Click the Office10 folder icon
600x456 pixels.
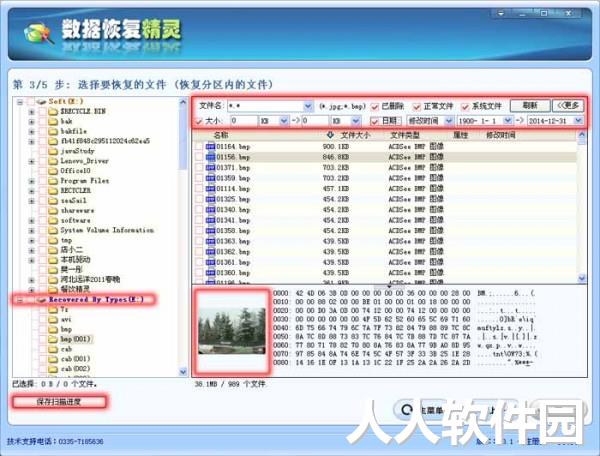click(x=53, y=171)
